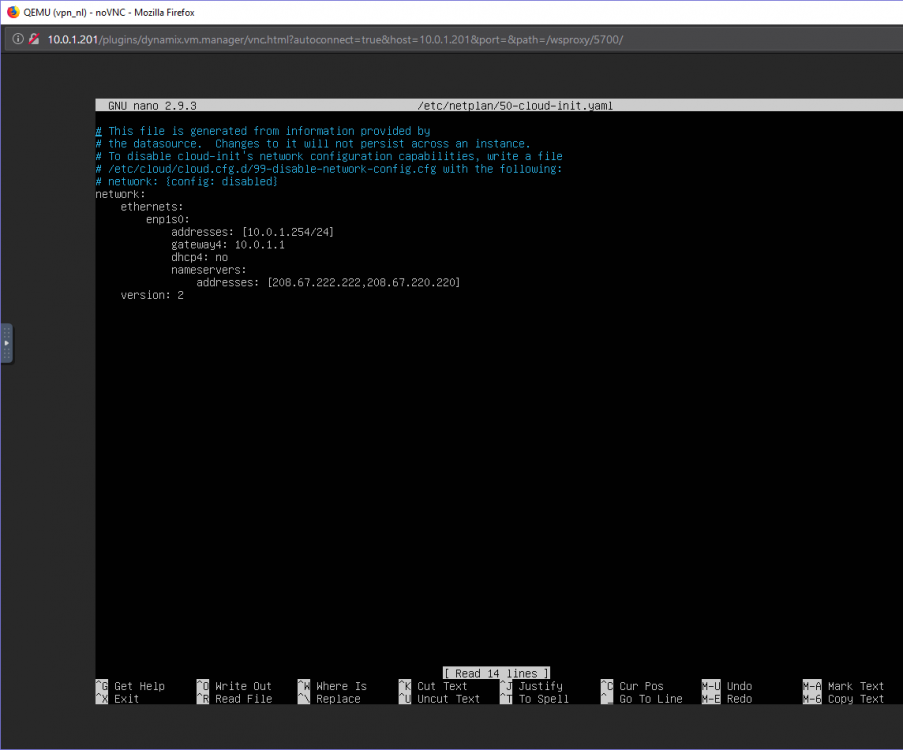903x750 pixels.
Task: Click the 'network:' line in the file
Action: coord(120,194)
